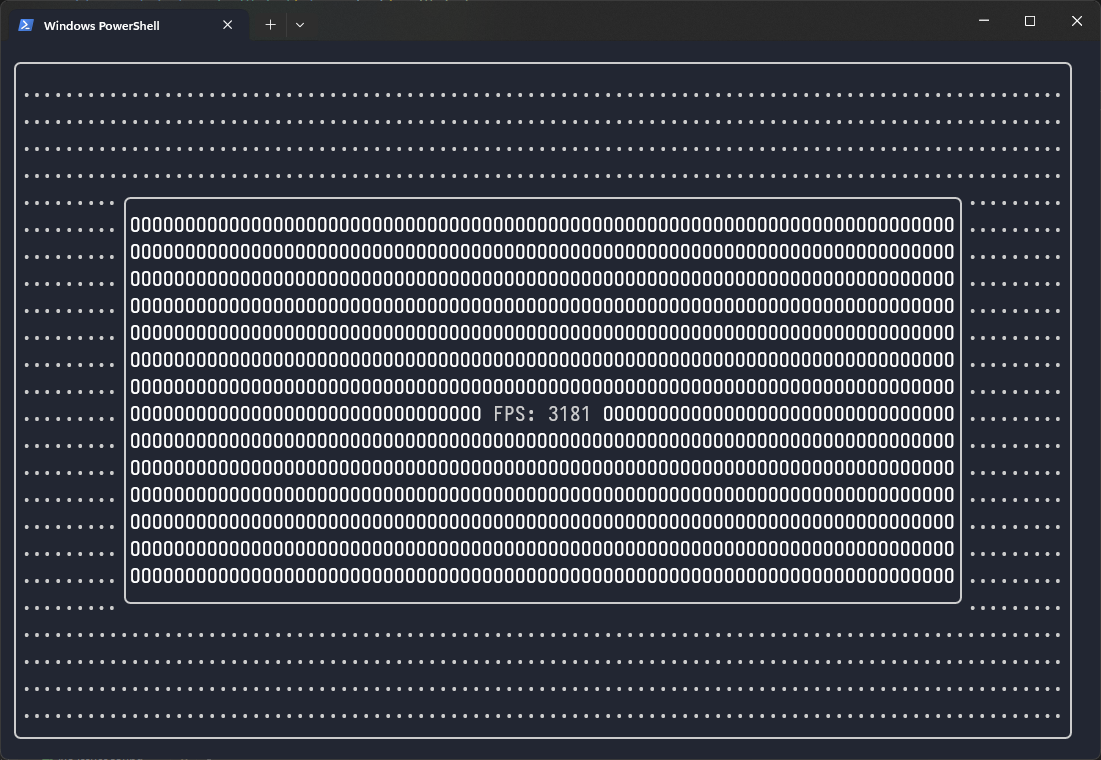Click the PowerShell icon in the tab
Image resolution: width=1101 pixels, height=760 pixels.
point(26,25)
